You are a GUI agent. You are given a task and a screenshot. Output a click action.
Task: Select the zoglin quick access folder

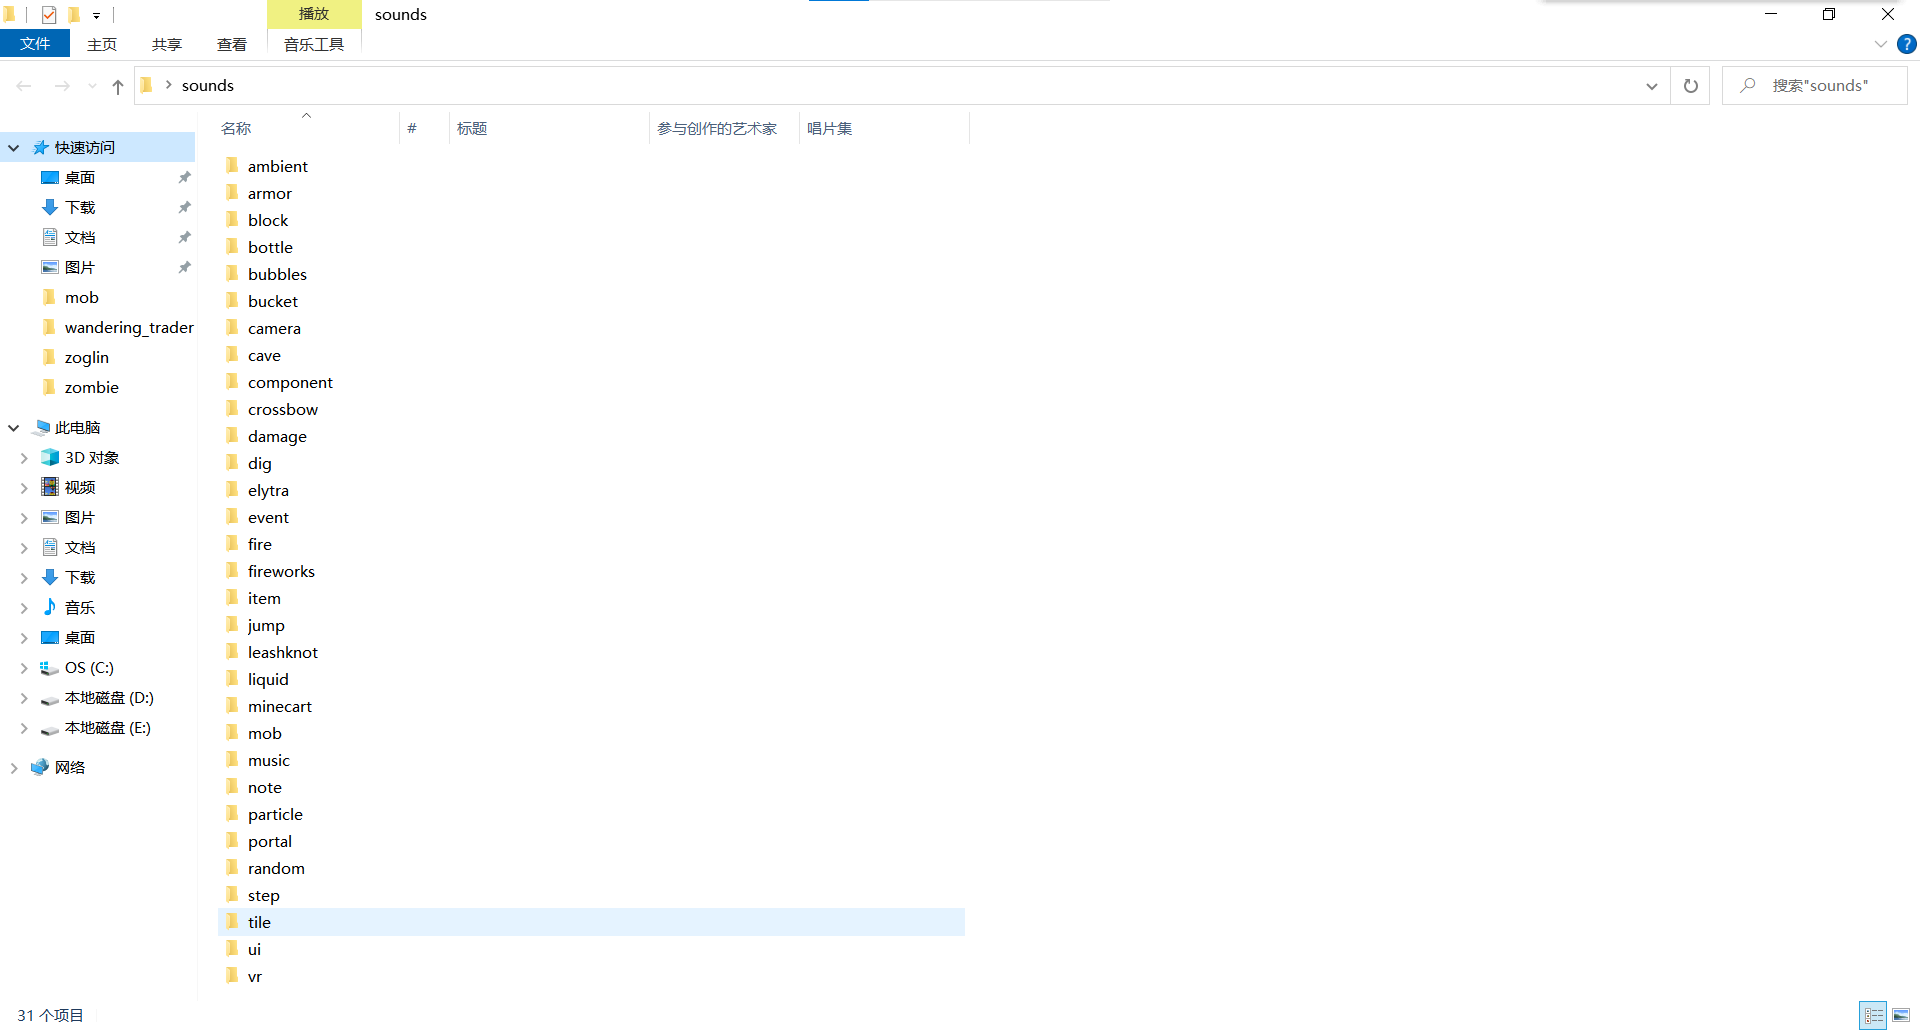tap(87, 357)
